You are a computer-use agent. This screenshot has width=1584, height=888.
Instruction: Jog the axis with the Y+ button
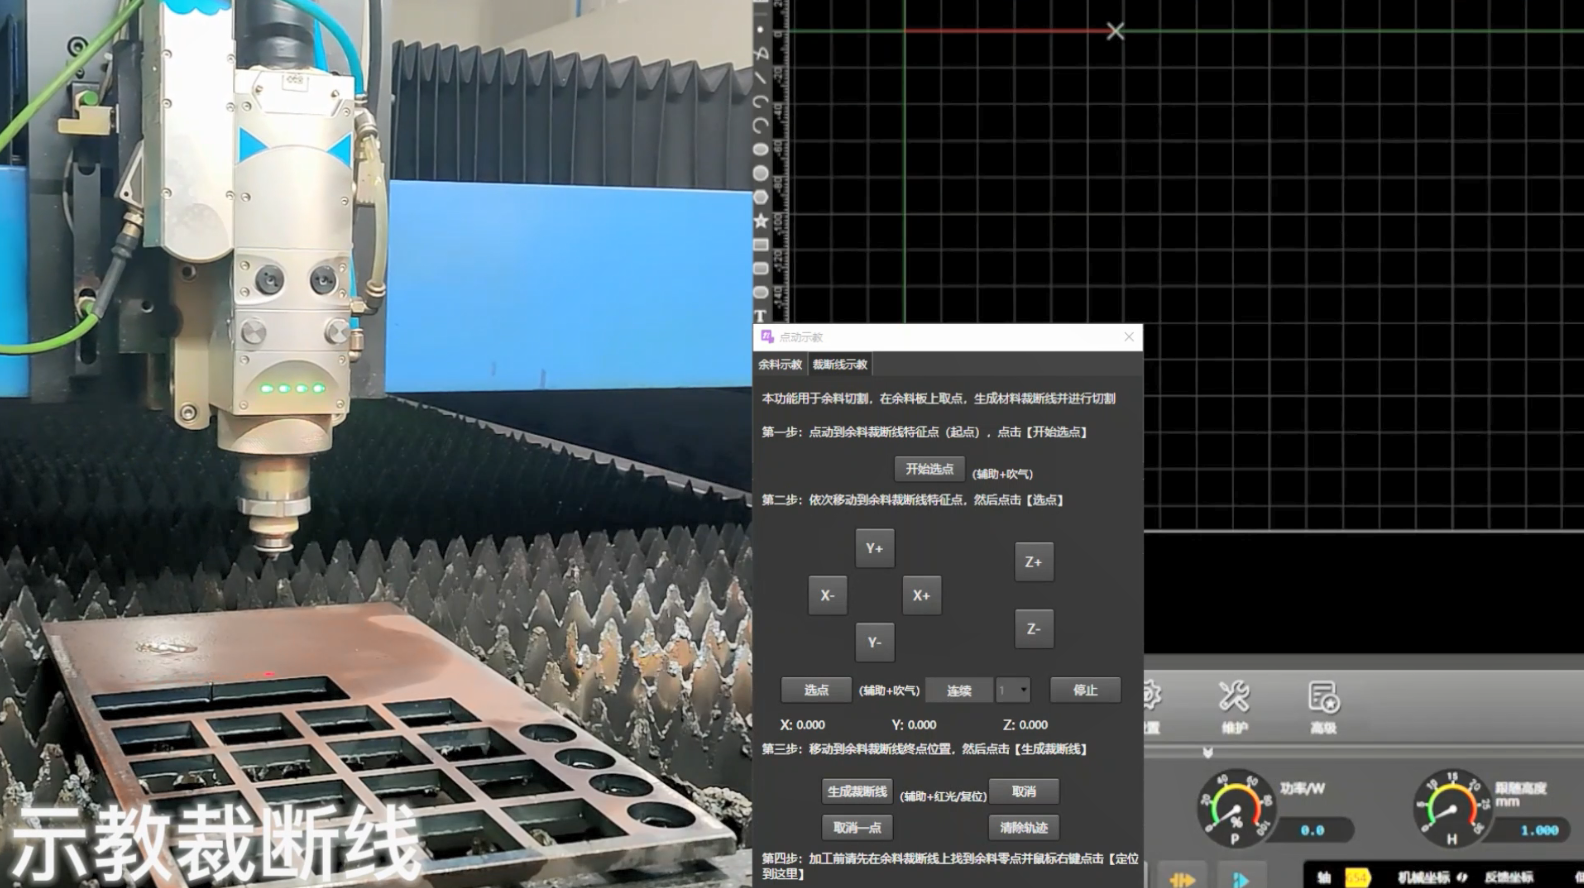pyautogui.click(x=875, y=549)
